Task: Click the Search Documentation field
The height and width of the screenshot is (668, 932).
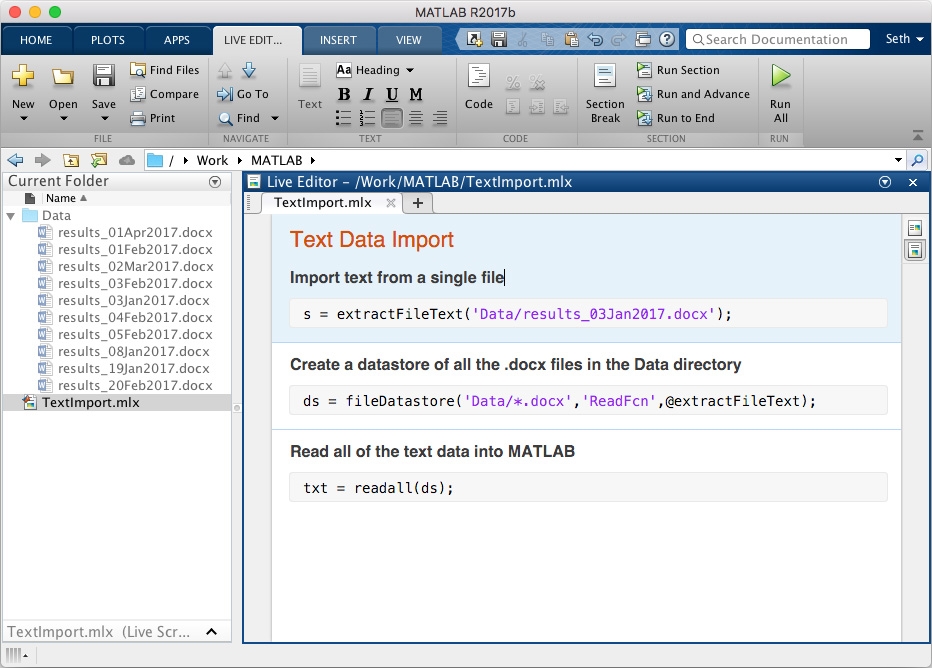Action: coord(778,39)
